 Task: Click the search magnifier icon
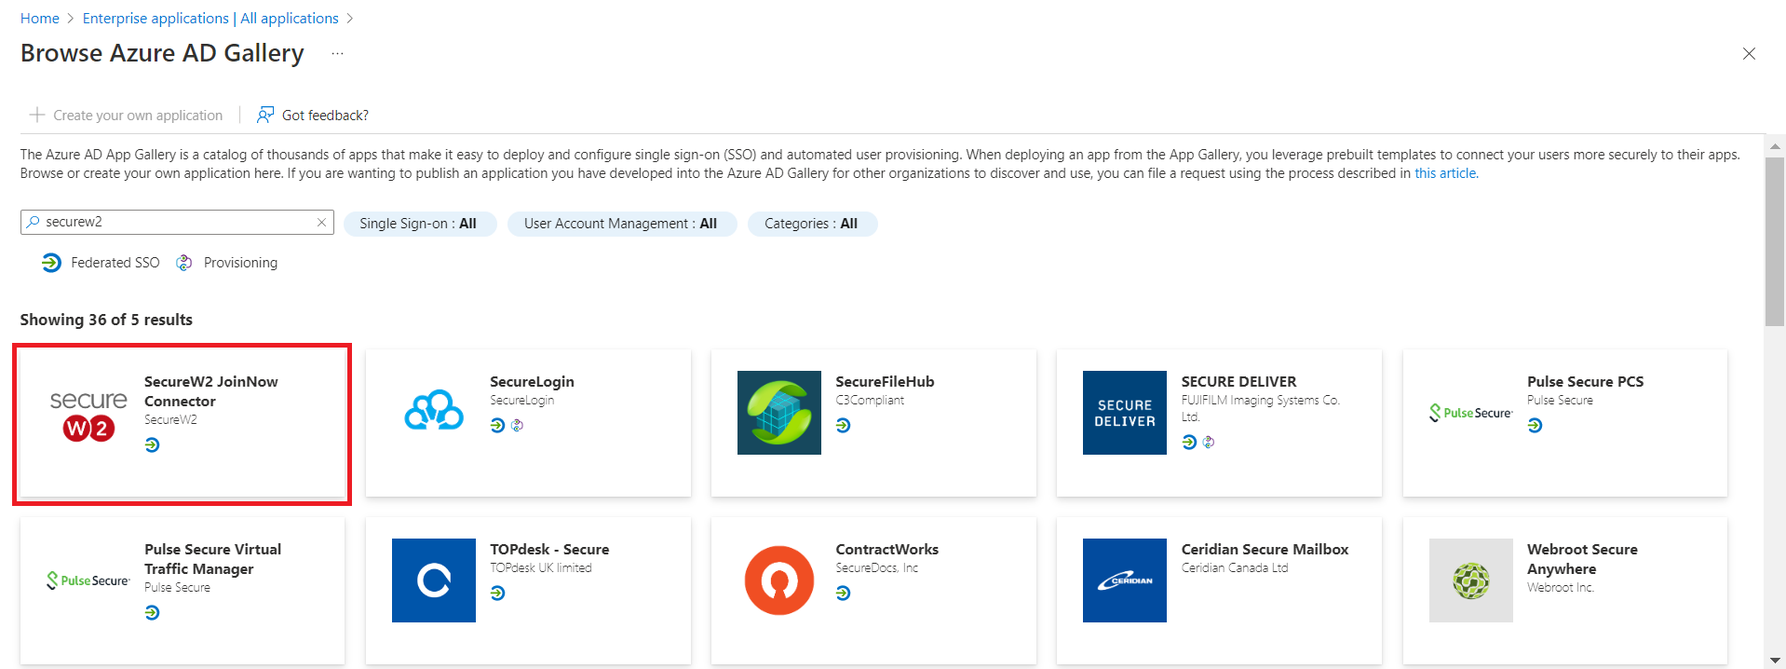tap(33, 222)
